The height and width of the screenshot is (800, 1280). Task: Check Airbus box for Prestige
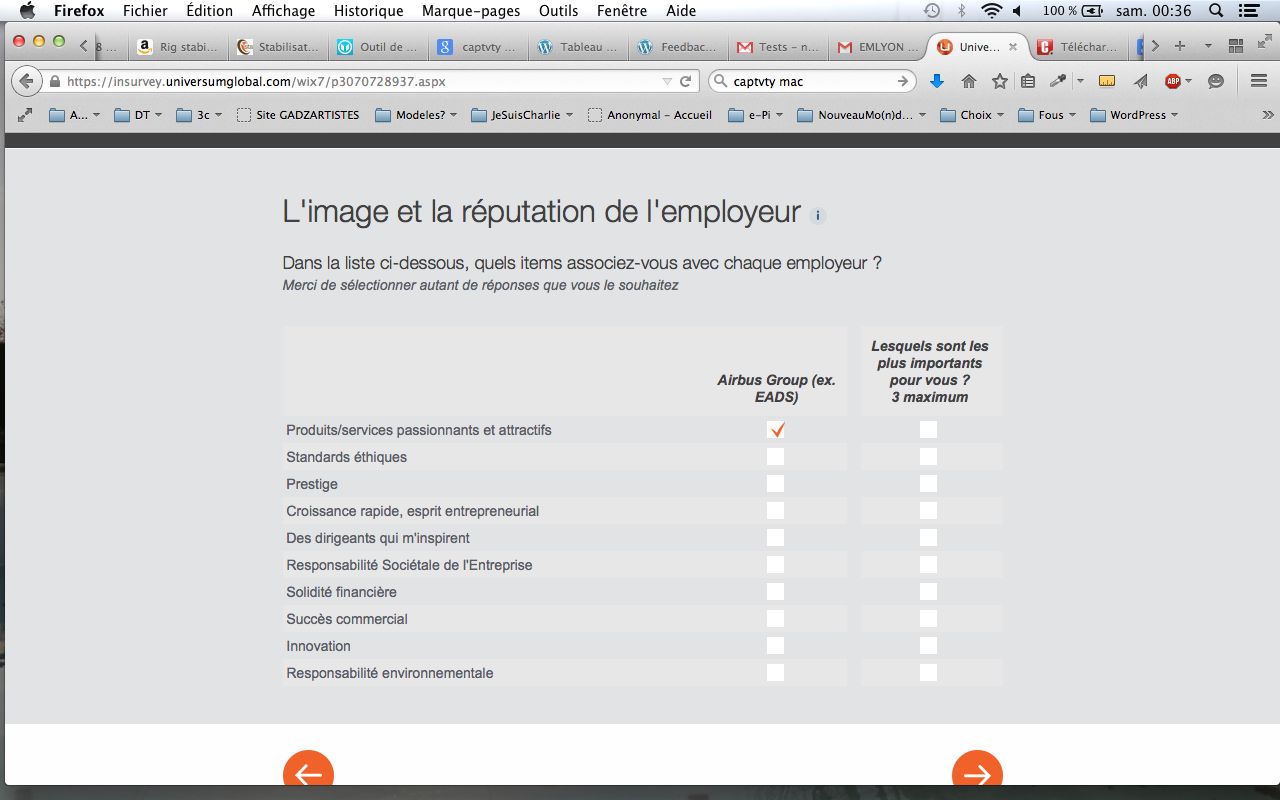tap(776, 484)
